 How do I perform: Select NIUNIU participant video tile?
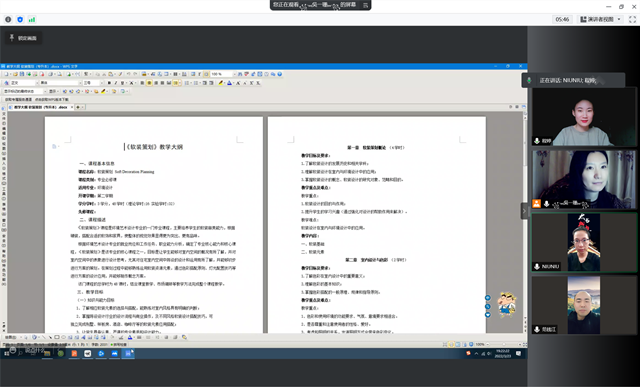pos(584,242)
